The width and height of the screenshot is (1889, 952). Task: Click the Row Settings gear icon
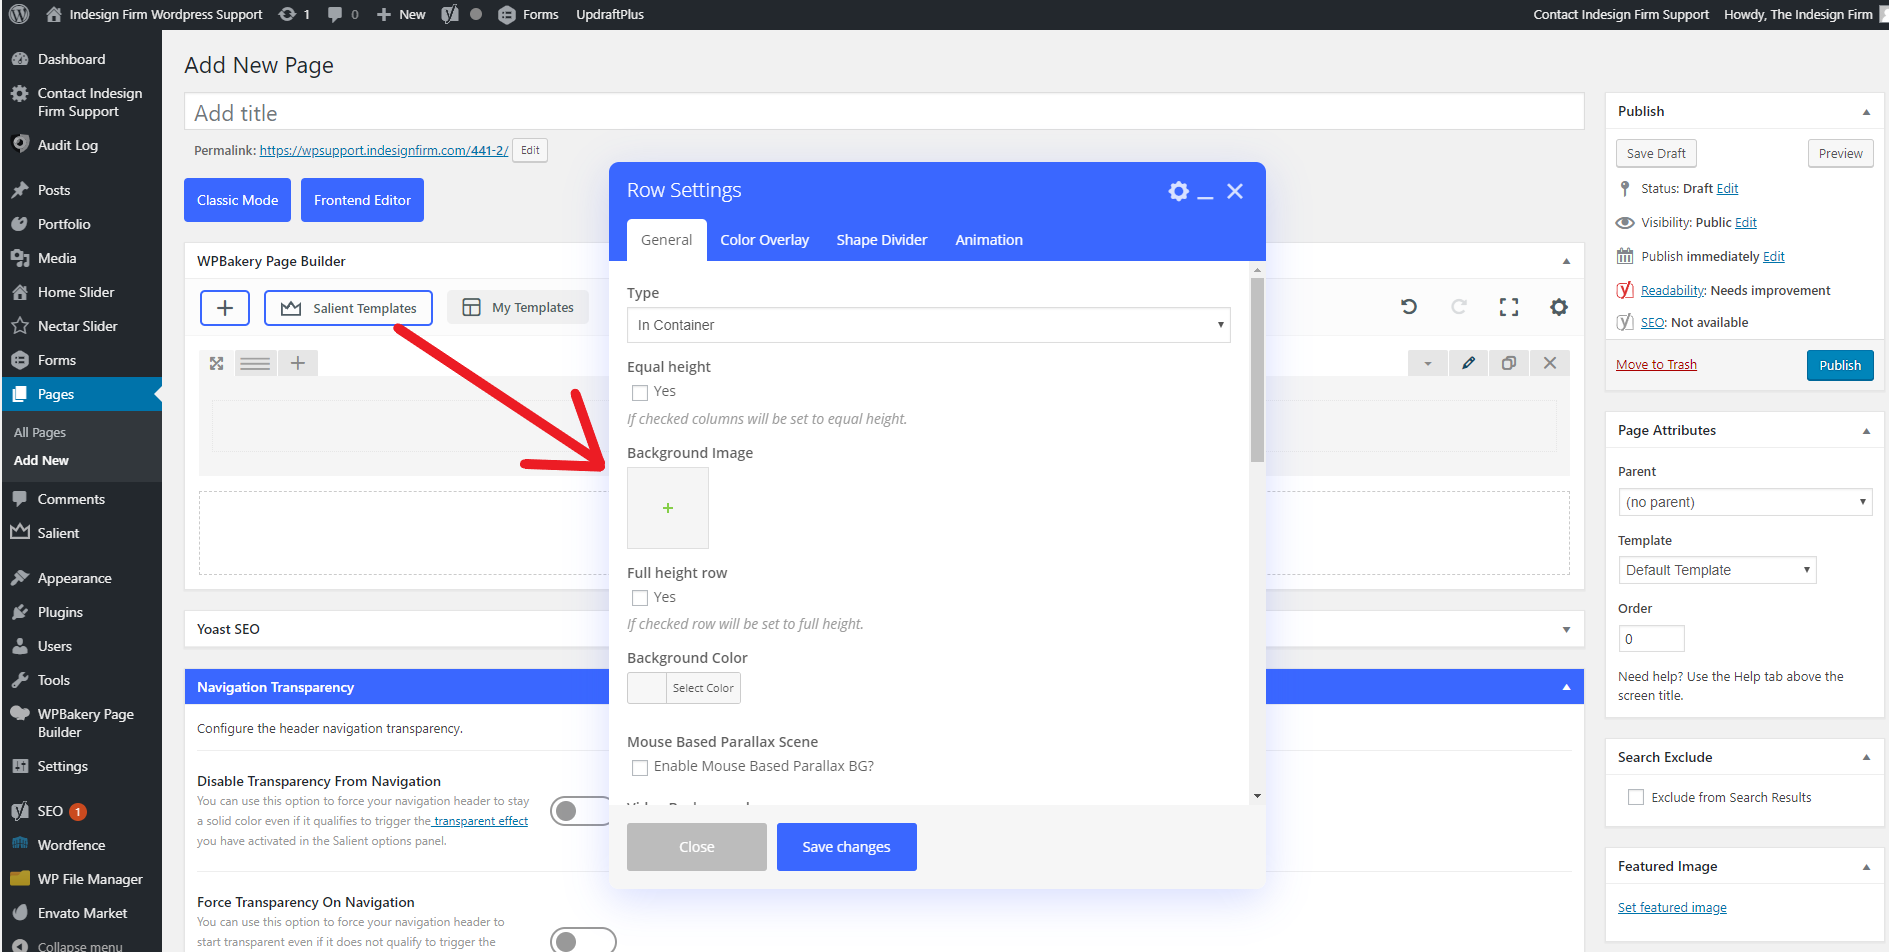(x=1178, y=191)
